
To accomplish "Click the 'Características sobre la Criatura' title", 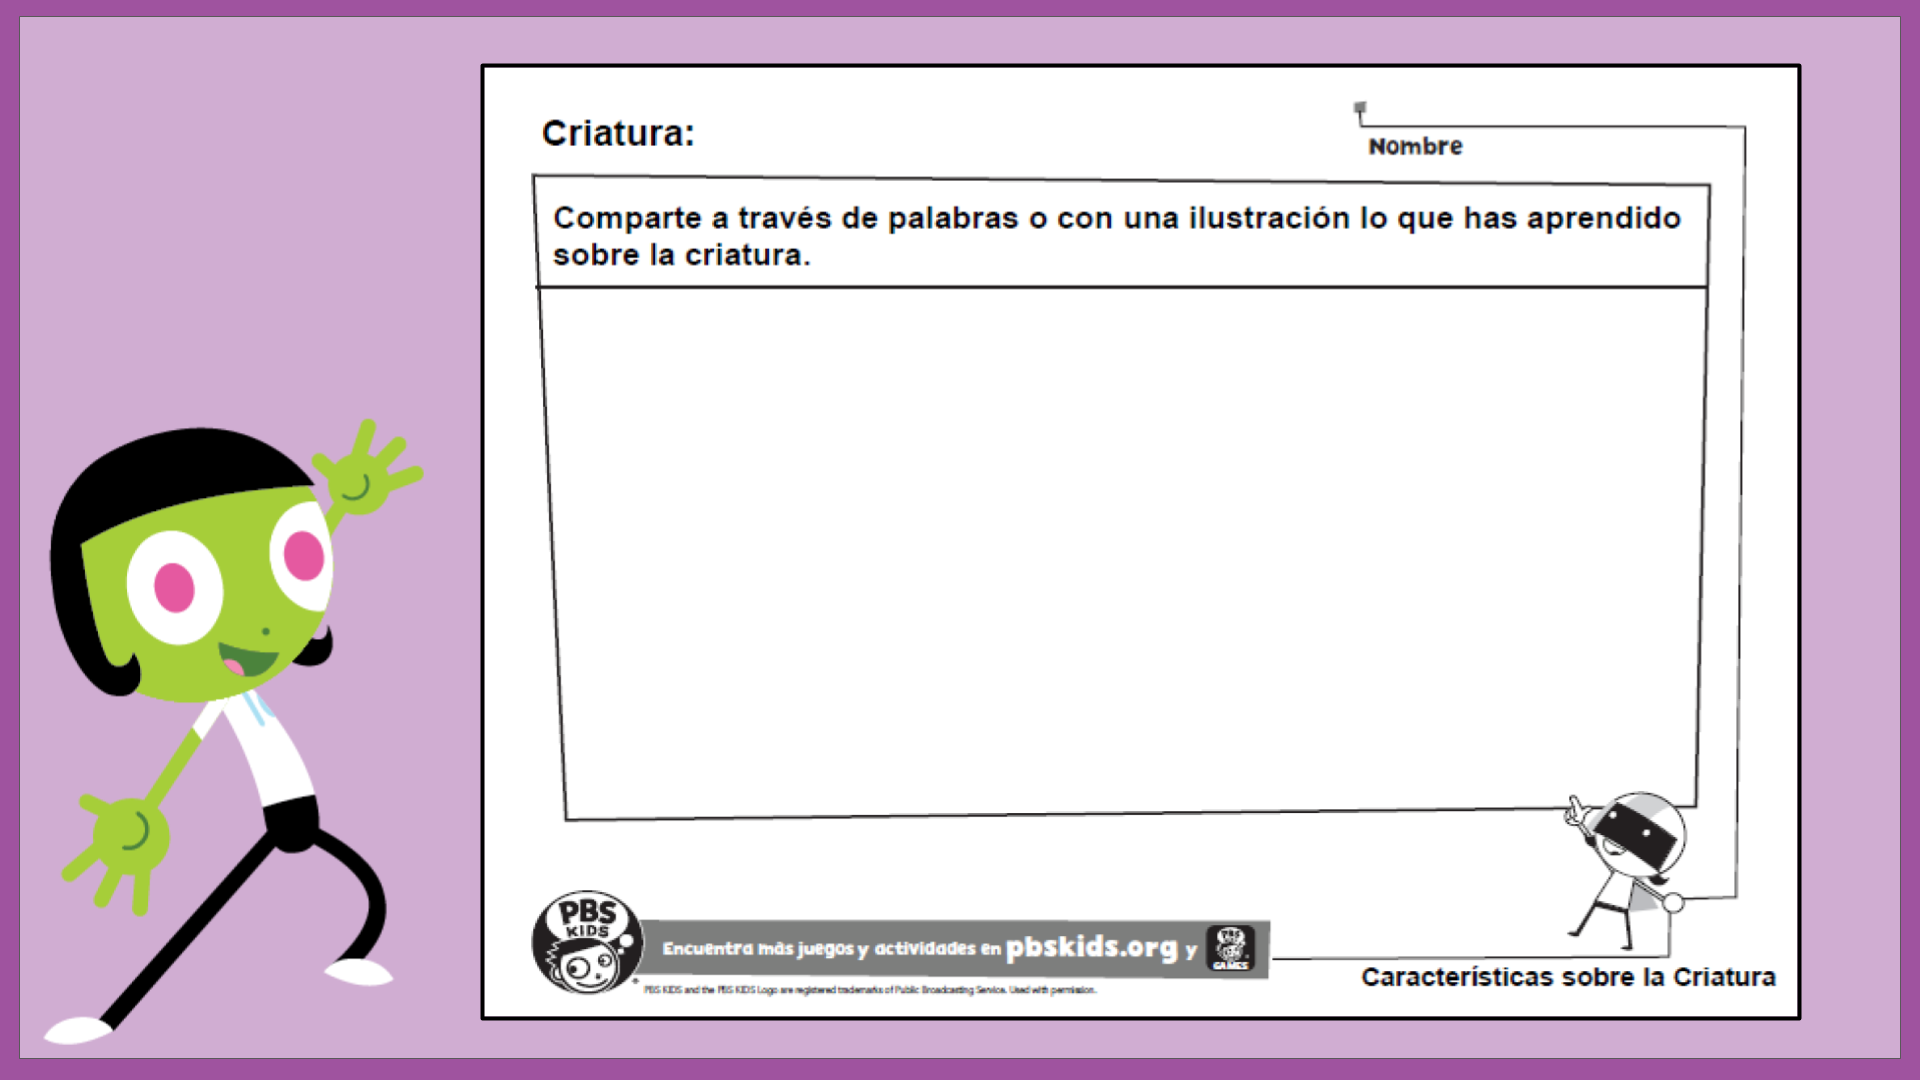I will click(x=1568, y=977).
